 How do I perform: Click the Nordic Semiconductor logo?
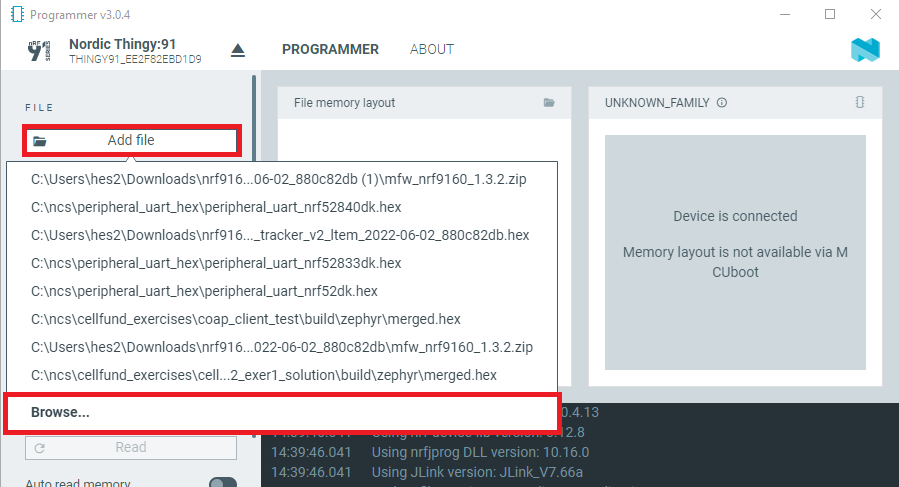click(865, 50)
